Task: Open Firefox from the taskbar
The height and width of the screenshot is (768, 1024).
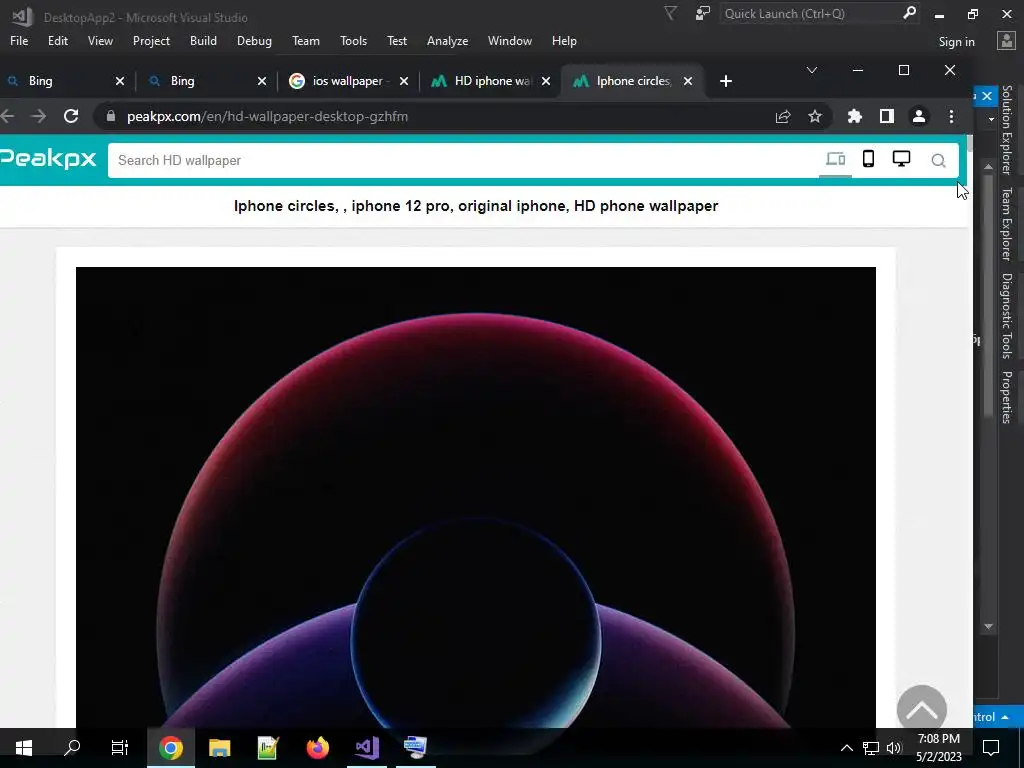Action: click(x=317, y=747)
